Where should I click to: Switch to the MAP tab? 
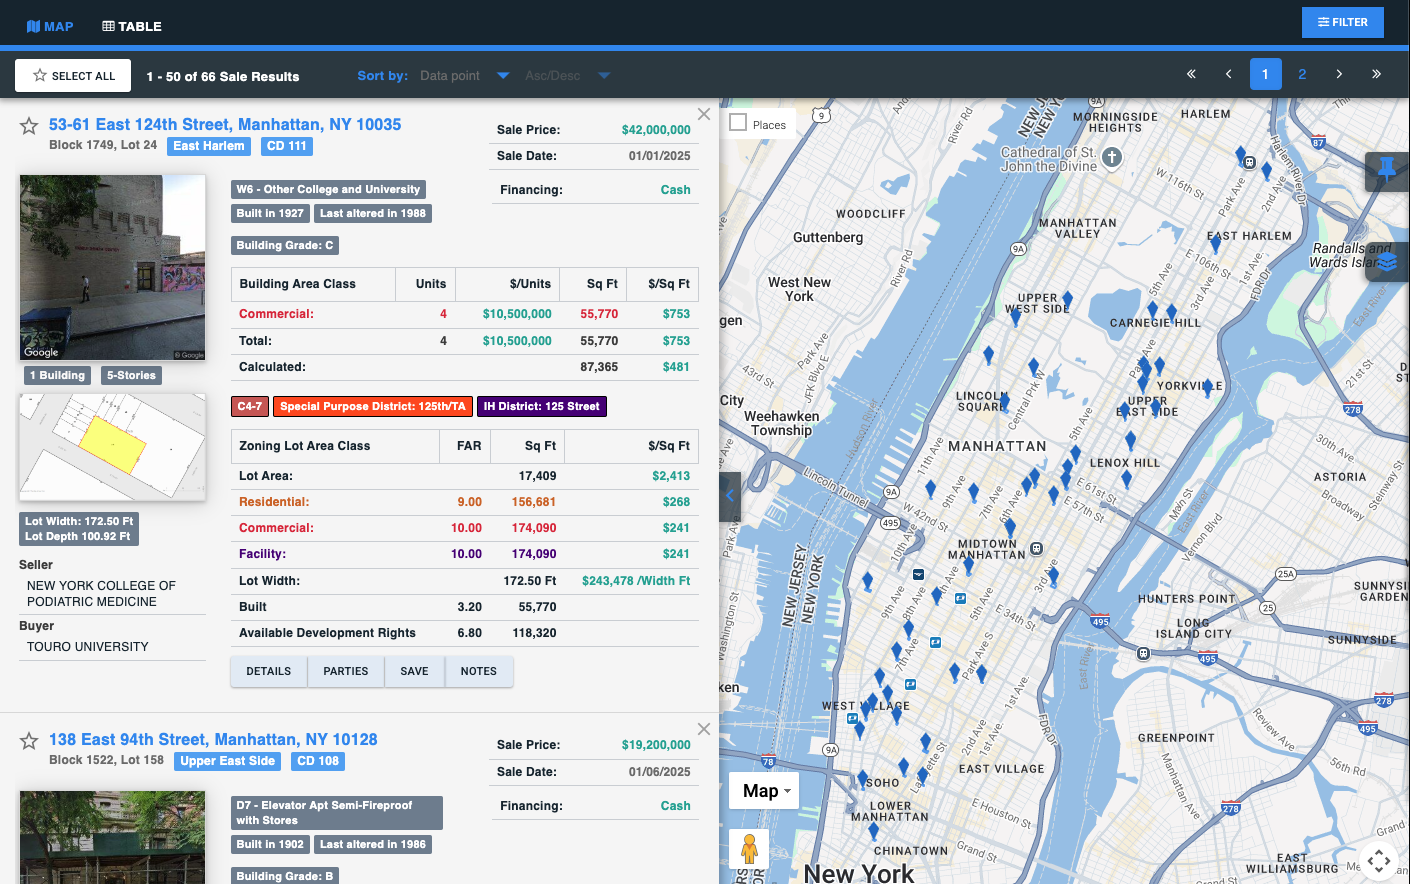pos(49,26)
